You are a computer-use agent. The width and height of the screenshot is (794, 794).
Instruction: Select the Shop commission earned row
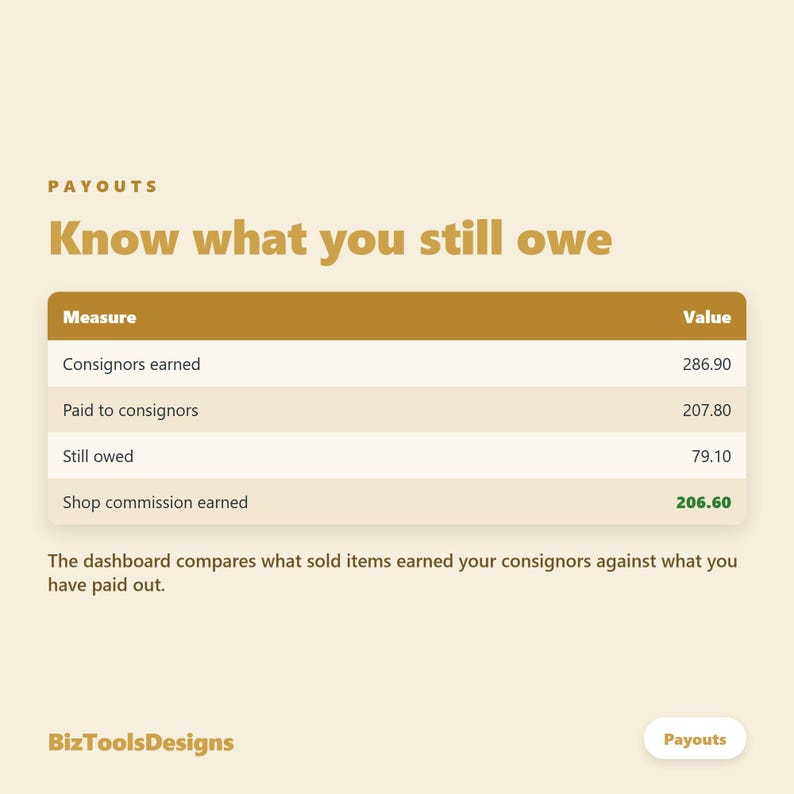(397, 501)
